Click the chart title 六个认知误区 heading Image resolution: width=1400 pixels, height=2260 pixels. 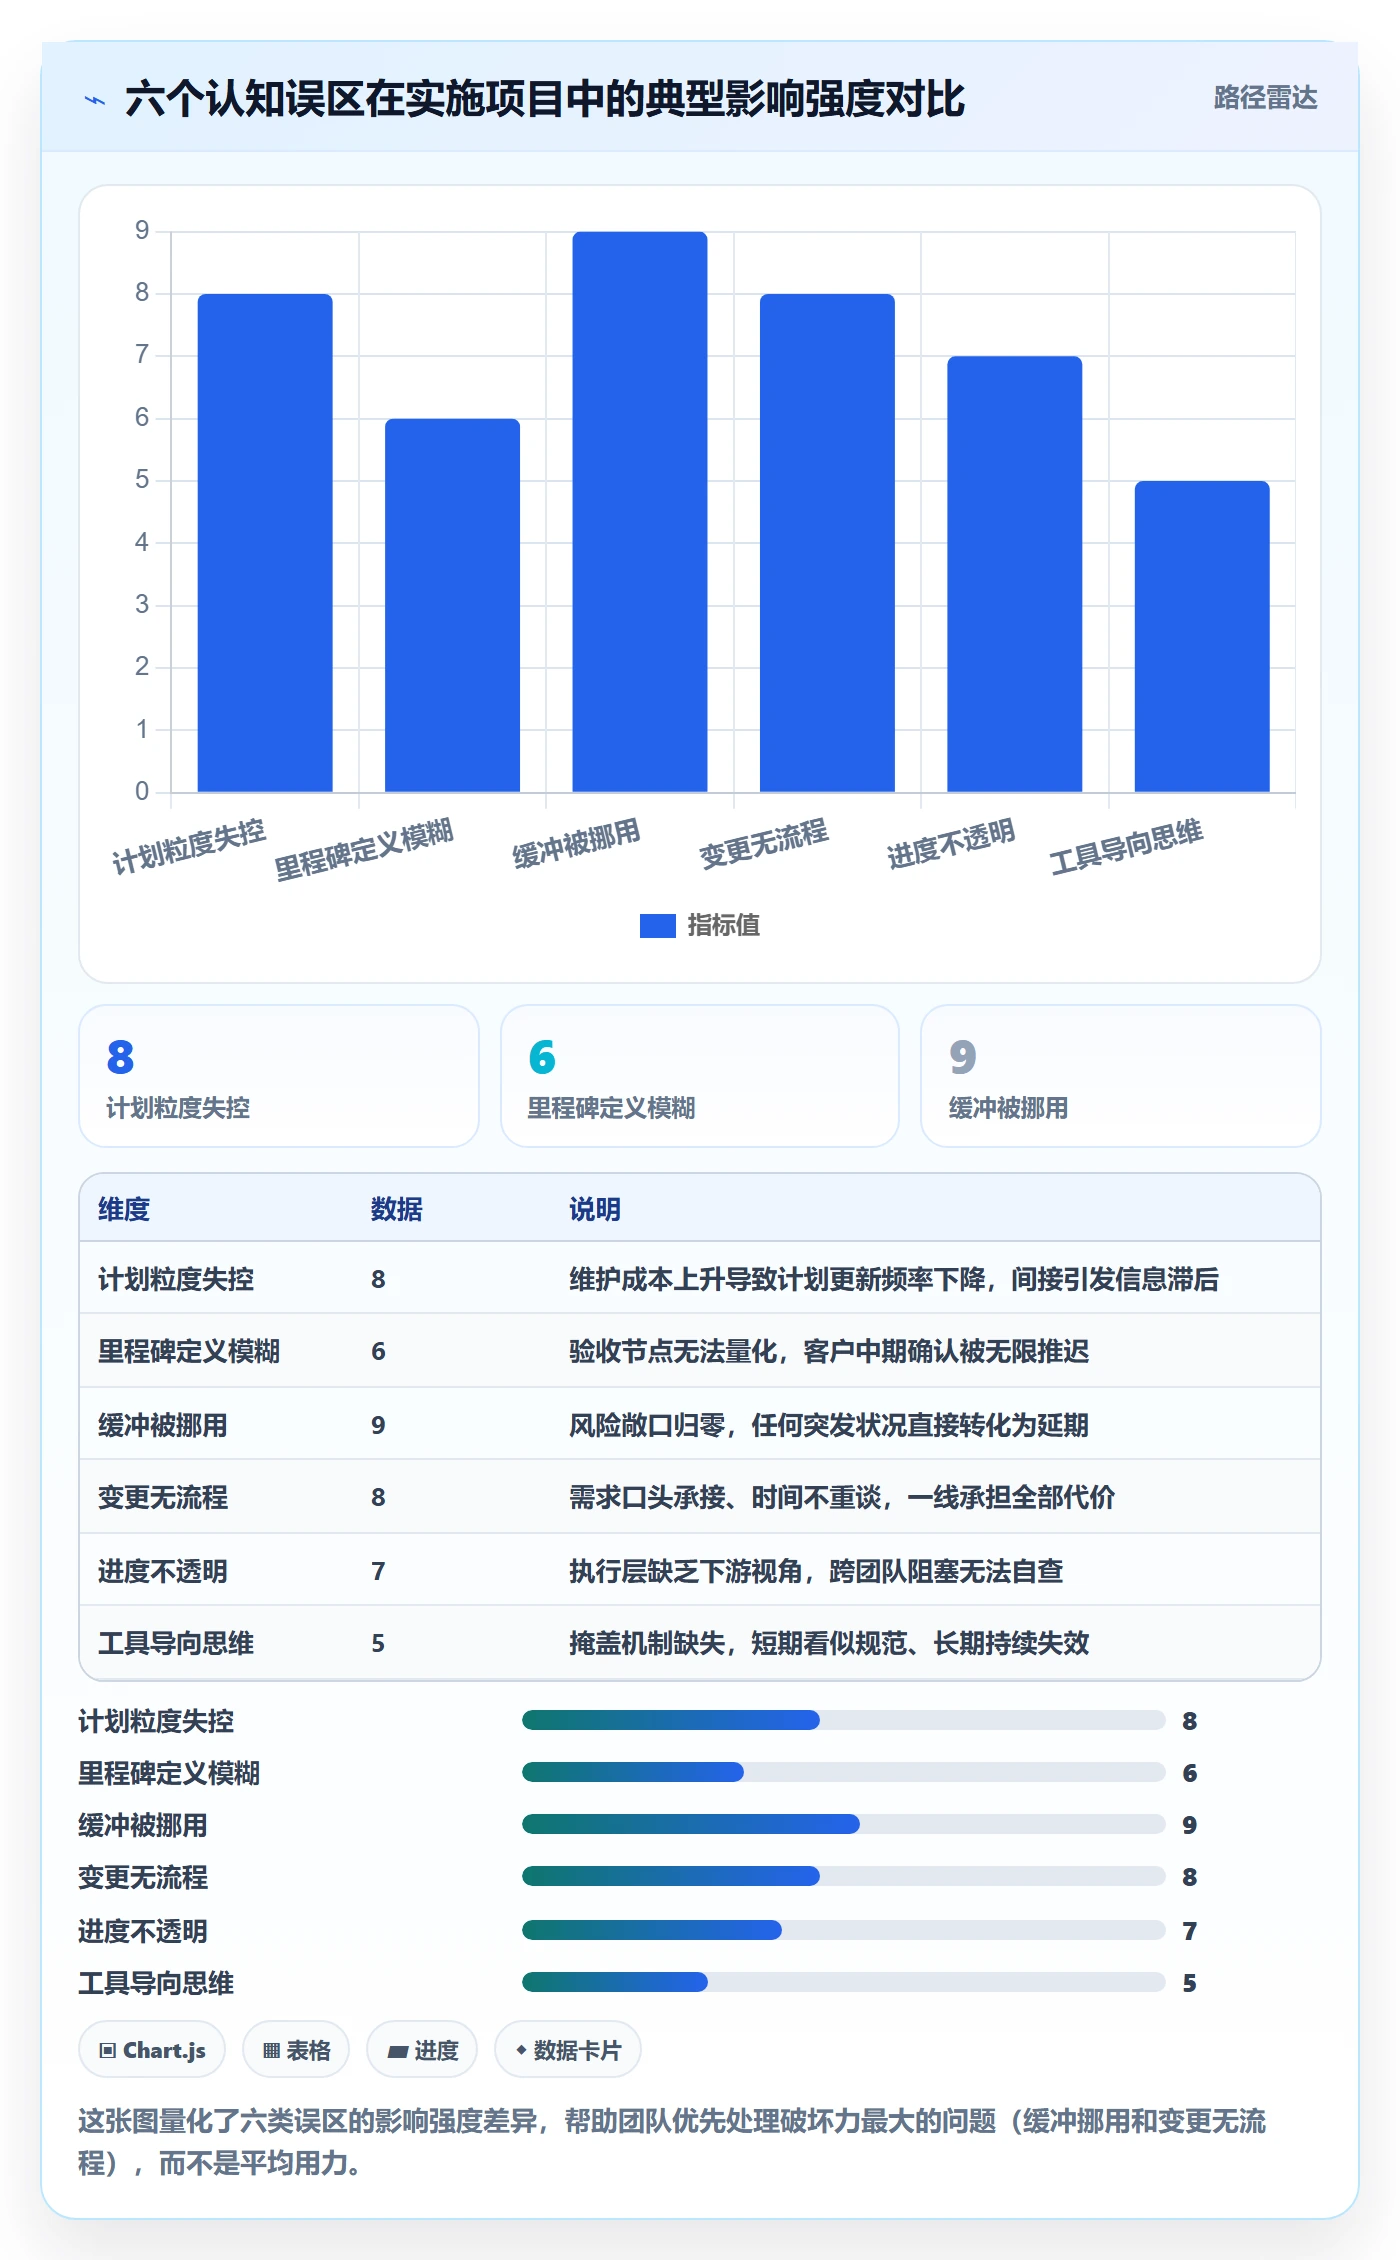[x=545, y=99]
